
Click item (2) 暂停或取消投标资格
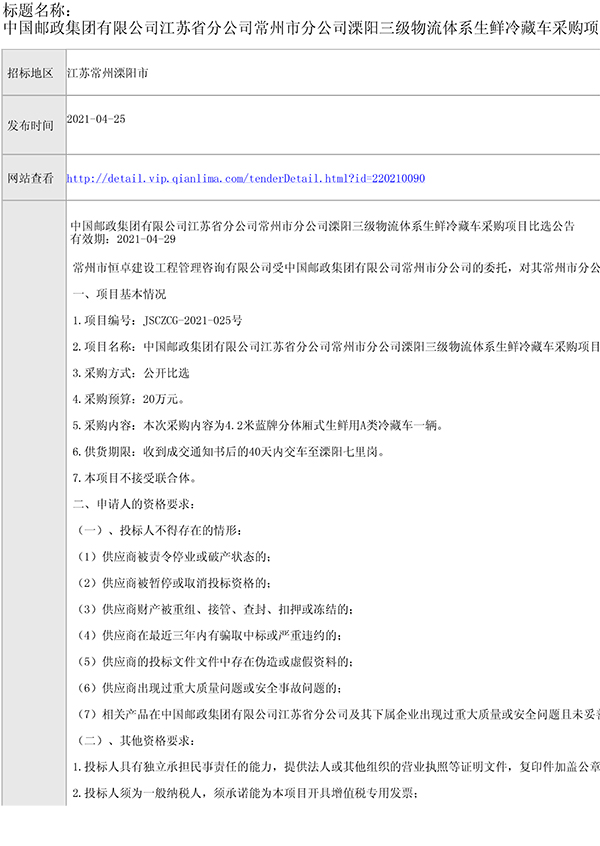173,584
